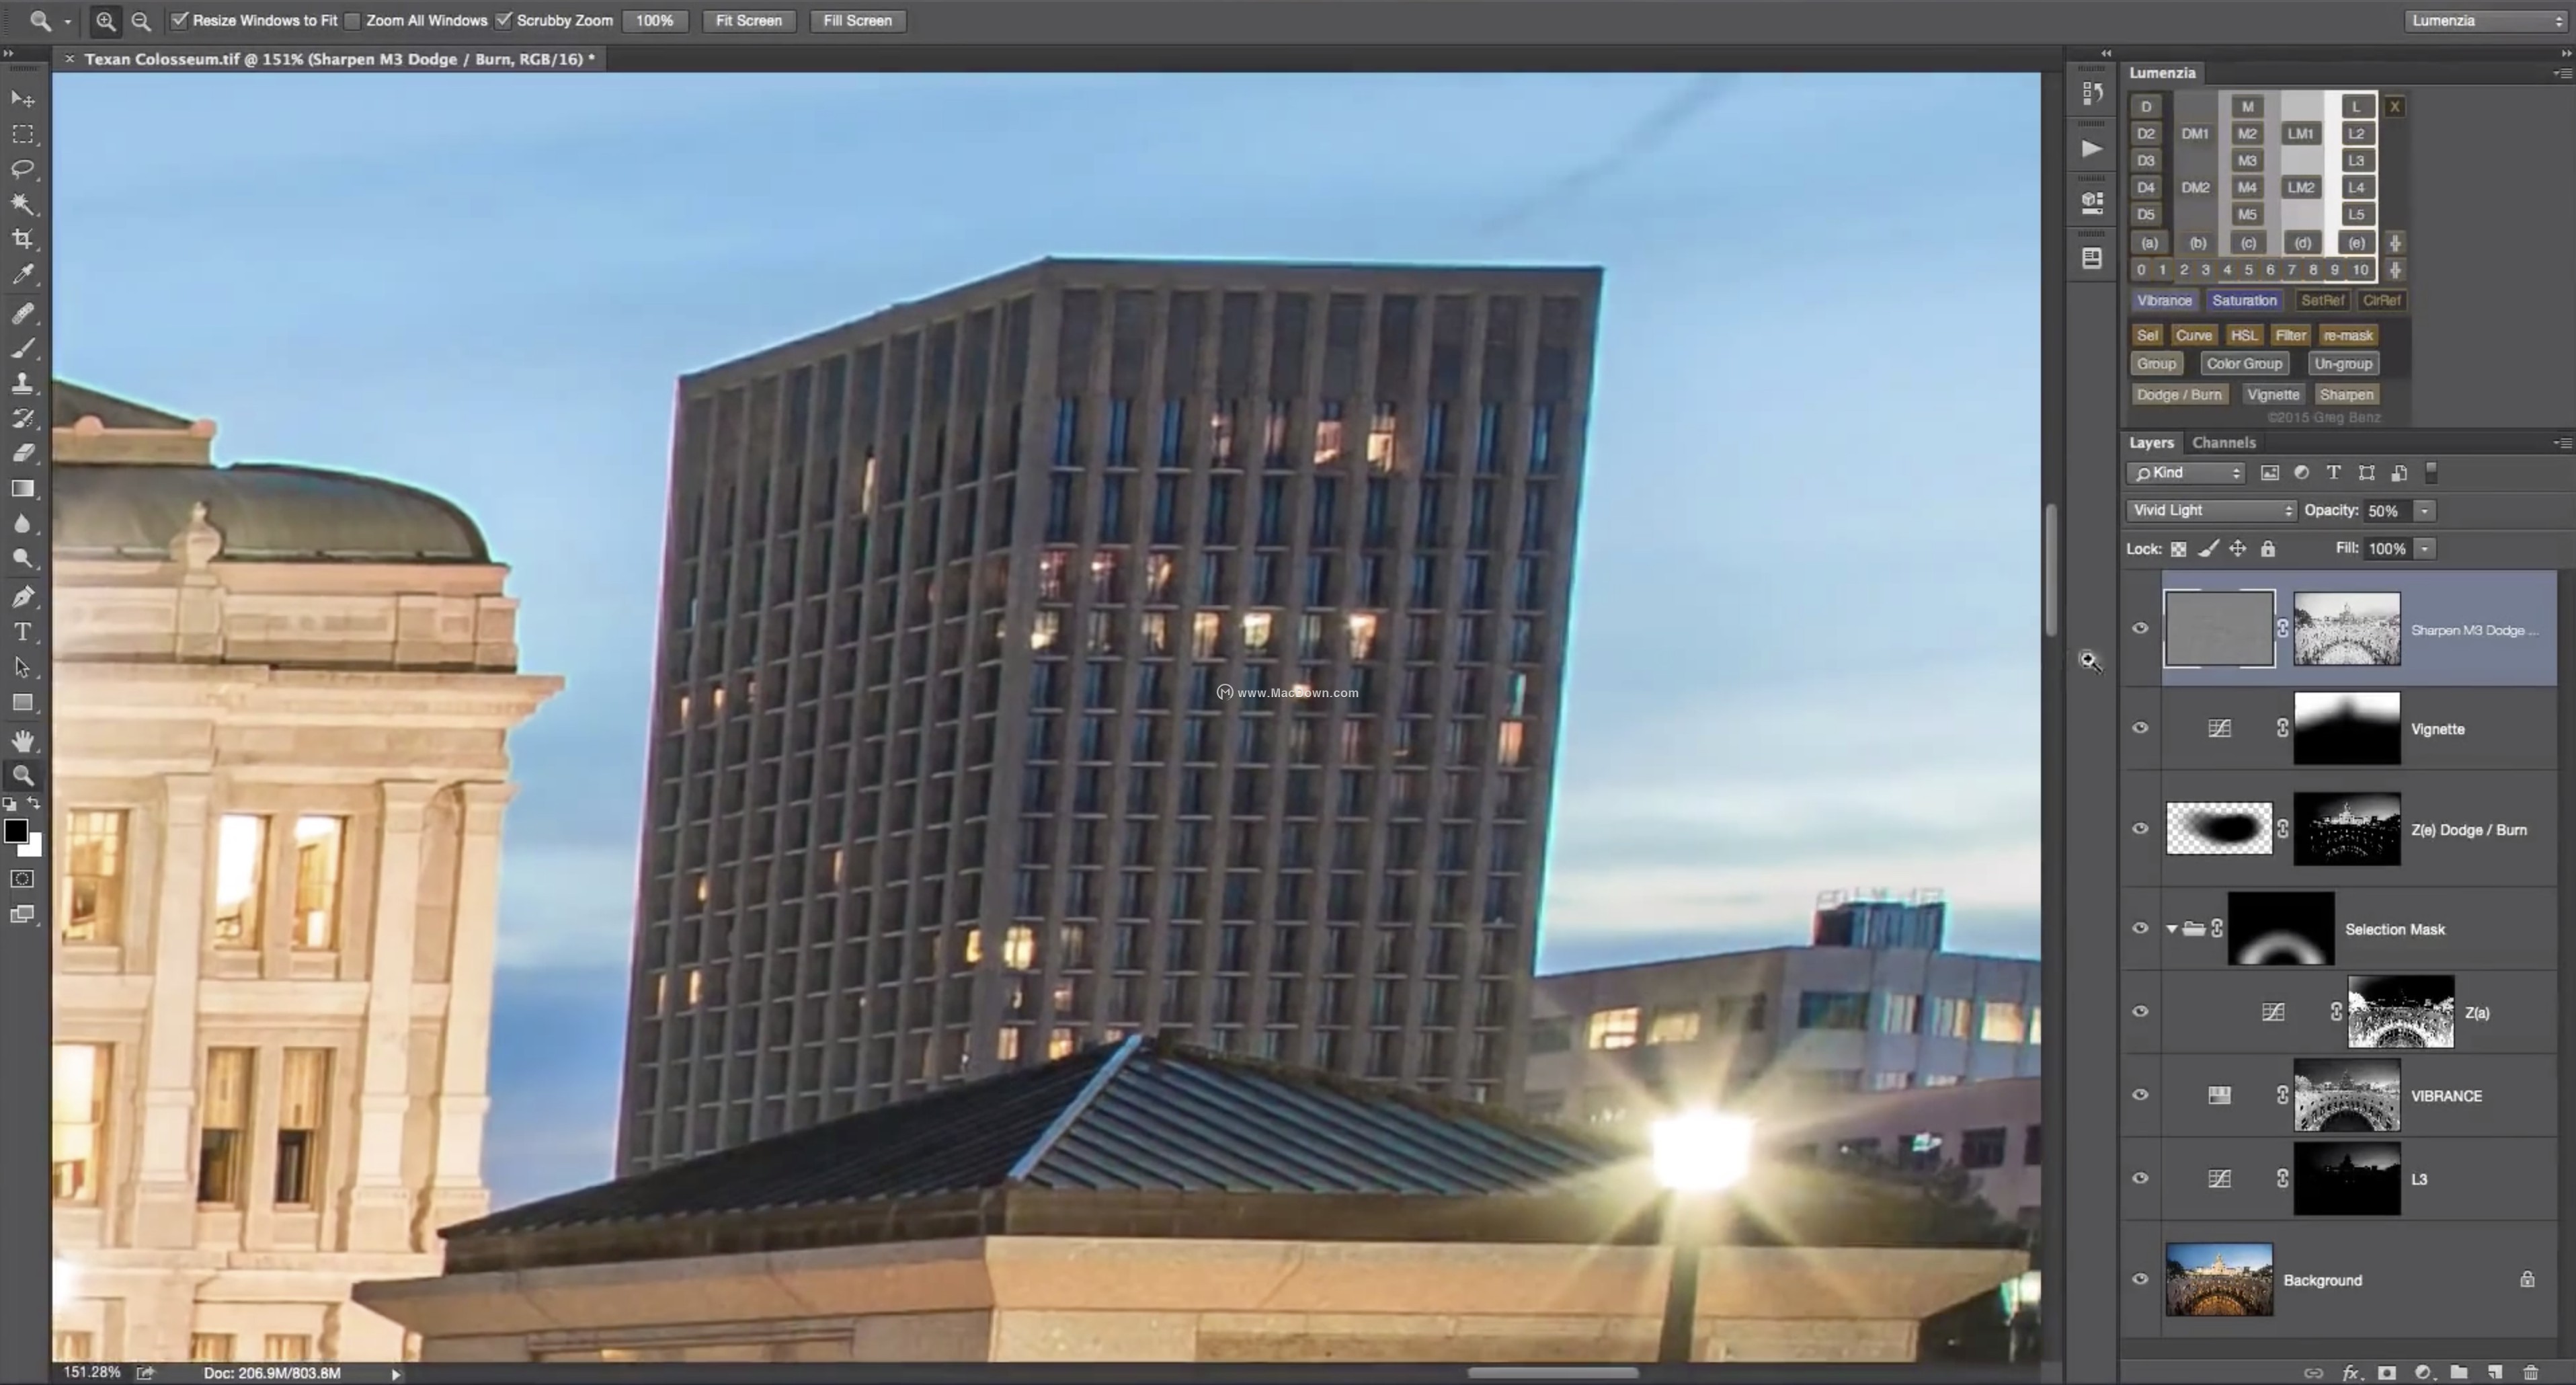Viewport: 2576px width, 1385px height.
Task: Click the Fit Screen button
Action: click(748, 21)
